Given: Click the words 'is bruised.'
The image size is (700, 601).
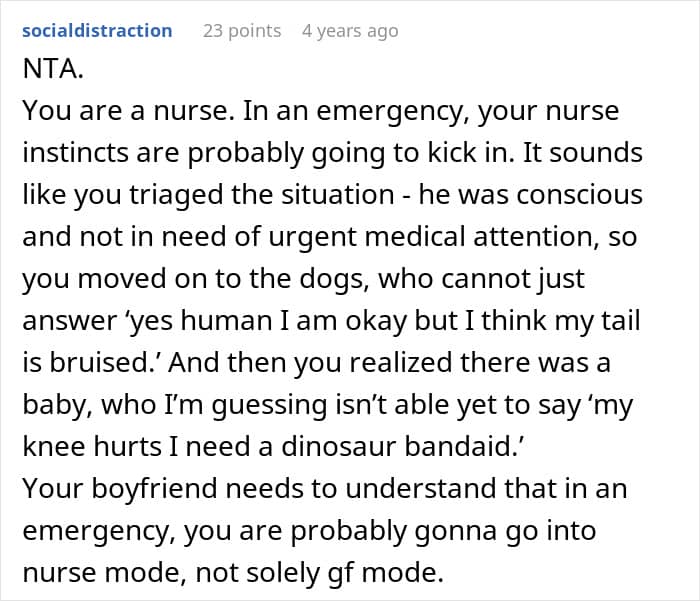Looking at the screenshot, I should [78, 361].
